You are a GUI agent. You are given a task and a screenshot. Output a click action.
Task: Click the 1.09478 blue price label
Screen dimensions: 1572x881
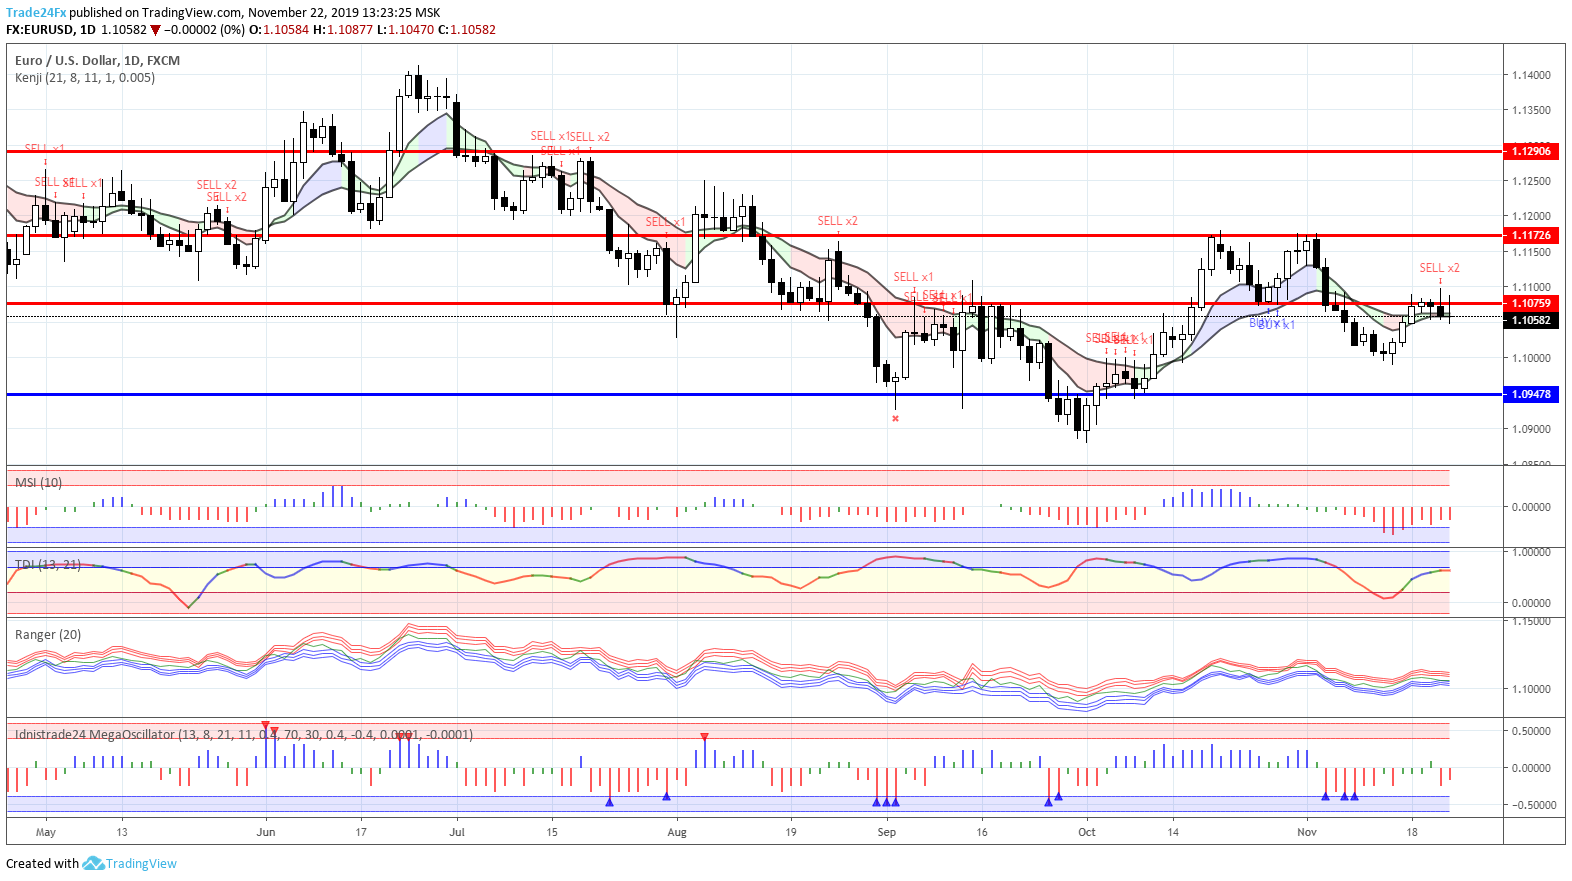coord(1531,395)
